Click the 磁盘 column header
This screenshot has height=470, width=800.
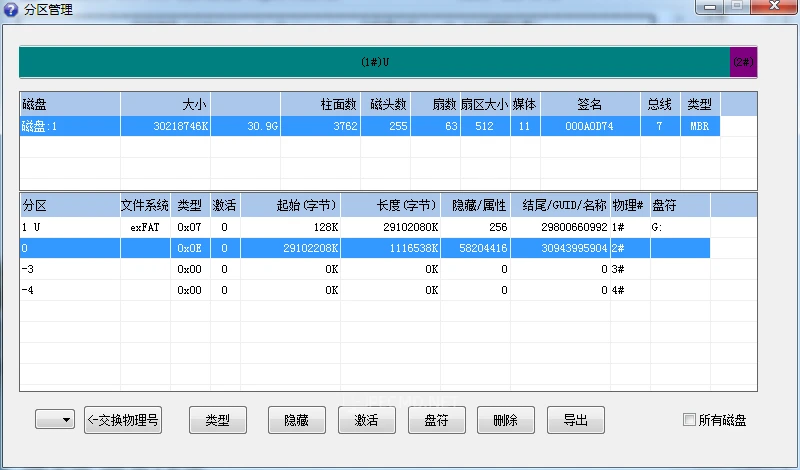coord(70,104)
